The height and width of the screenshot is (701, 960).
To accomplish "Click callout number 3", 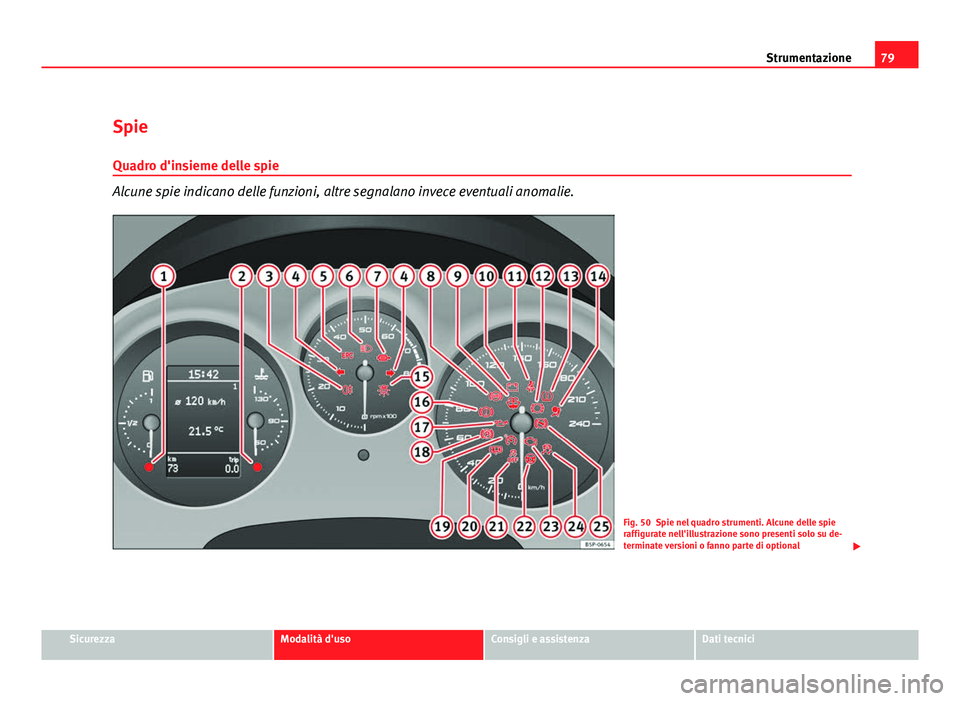I will [x=269, y=276].
